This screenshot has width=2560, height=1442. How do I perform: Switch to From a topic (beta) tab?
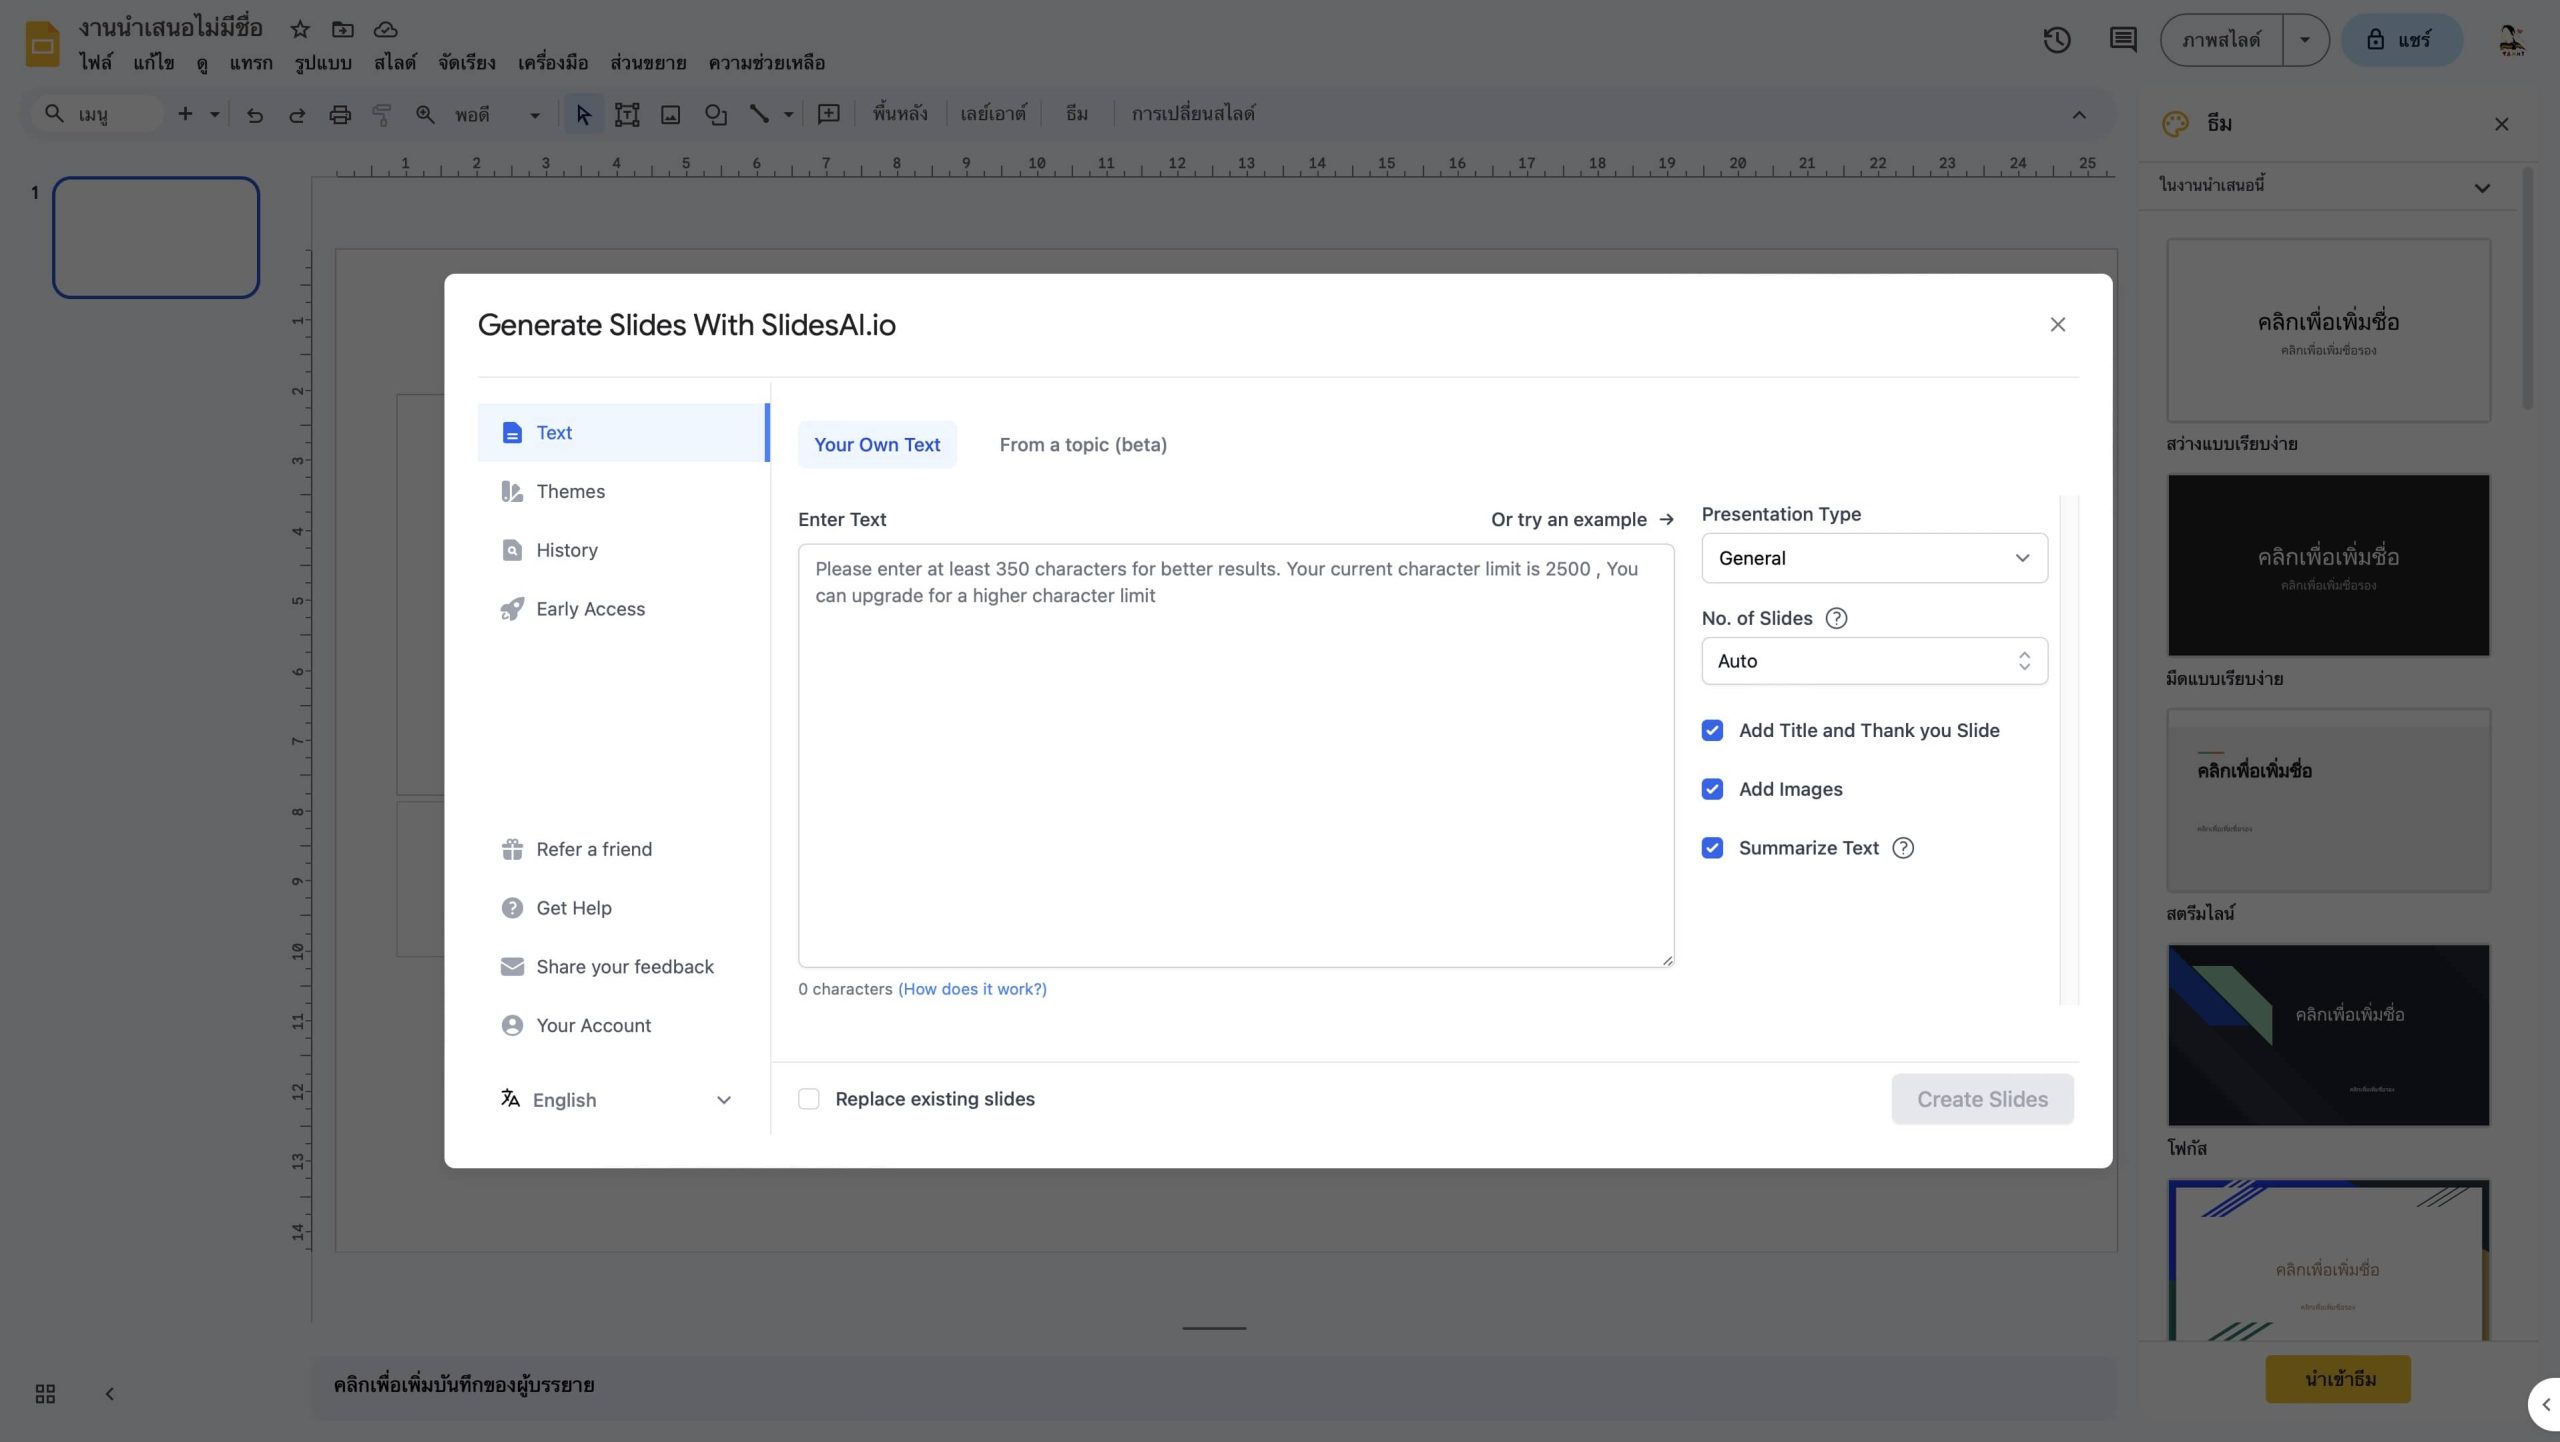1082,445
